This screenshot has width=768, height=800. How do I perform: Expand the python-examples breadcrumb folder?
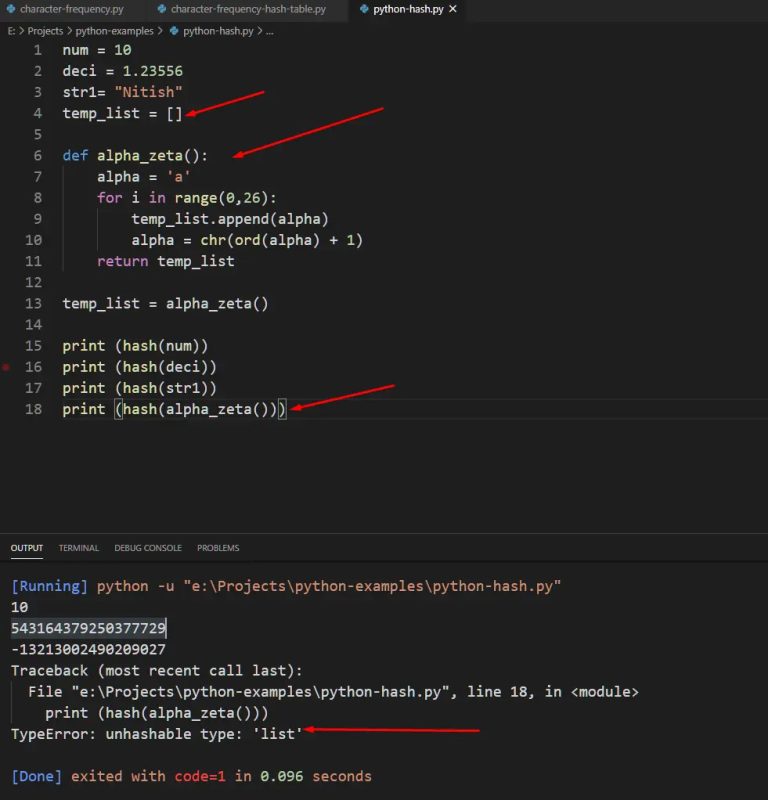[x=114, y=31]
